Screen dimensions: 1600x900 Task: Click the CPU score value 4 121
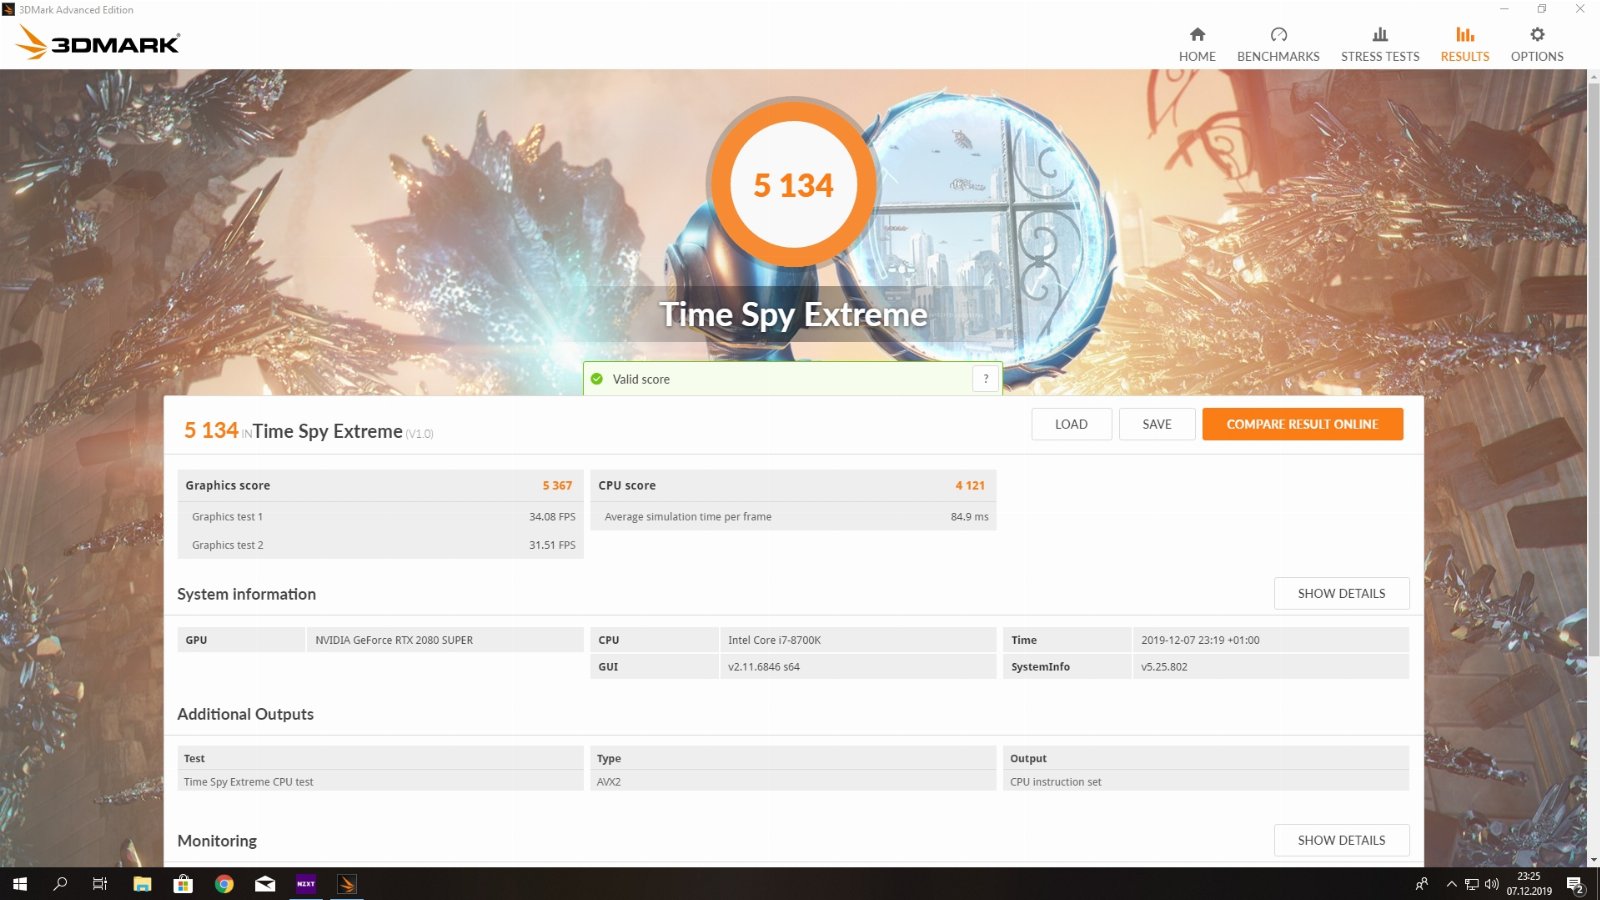click(x=970, y=485)
